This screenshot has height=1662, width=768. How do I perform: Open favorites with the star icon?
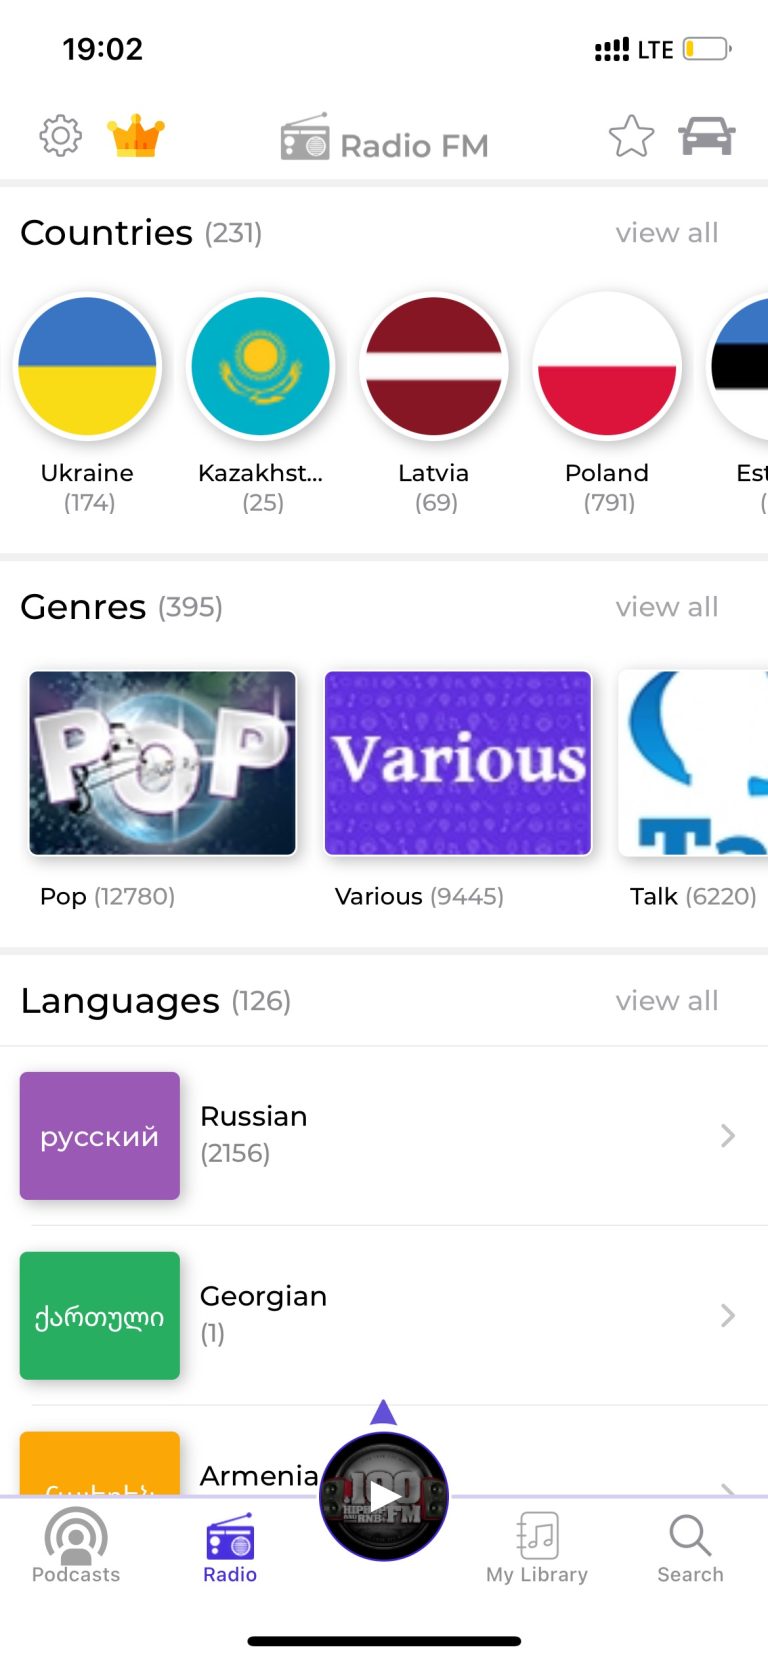[x=631, y=136]
